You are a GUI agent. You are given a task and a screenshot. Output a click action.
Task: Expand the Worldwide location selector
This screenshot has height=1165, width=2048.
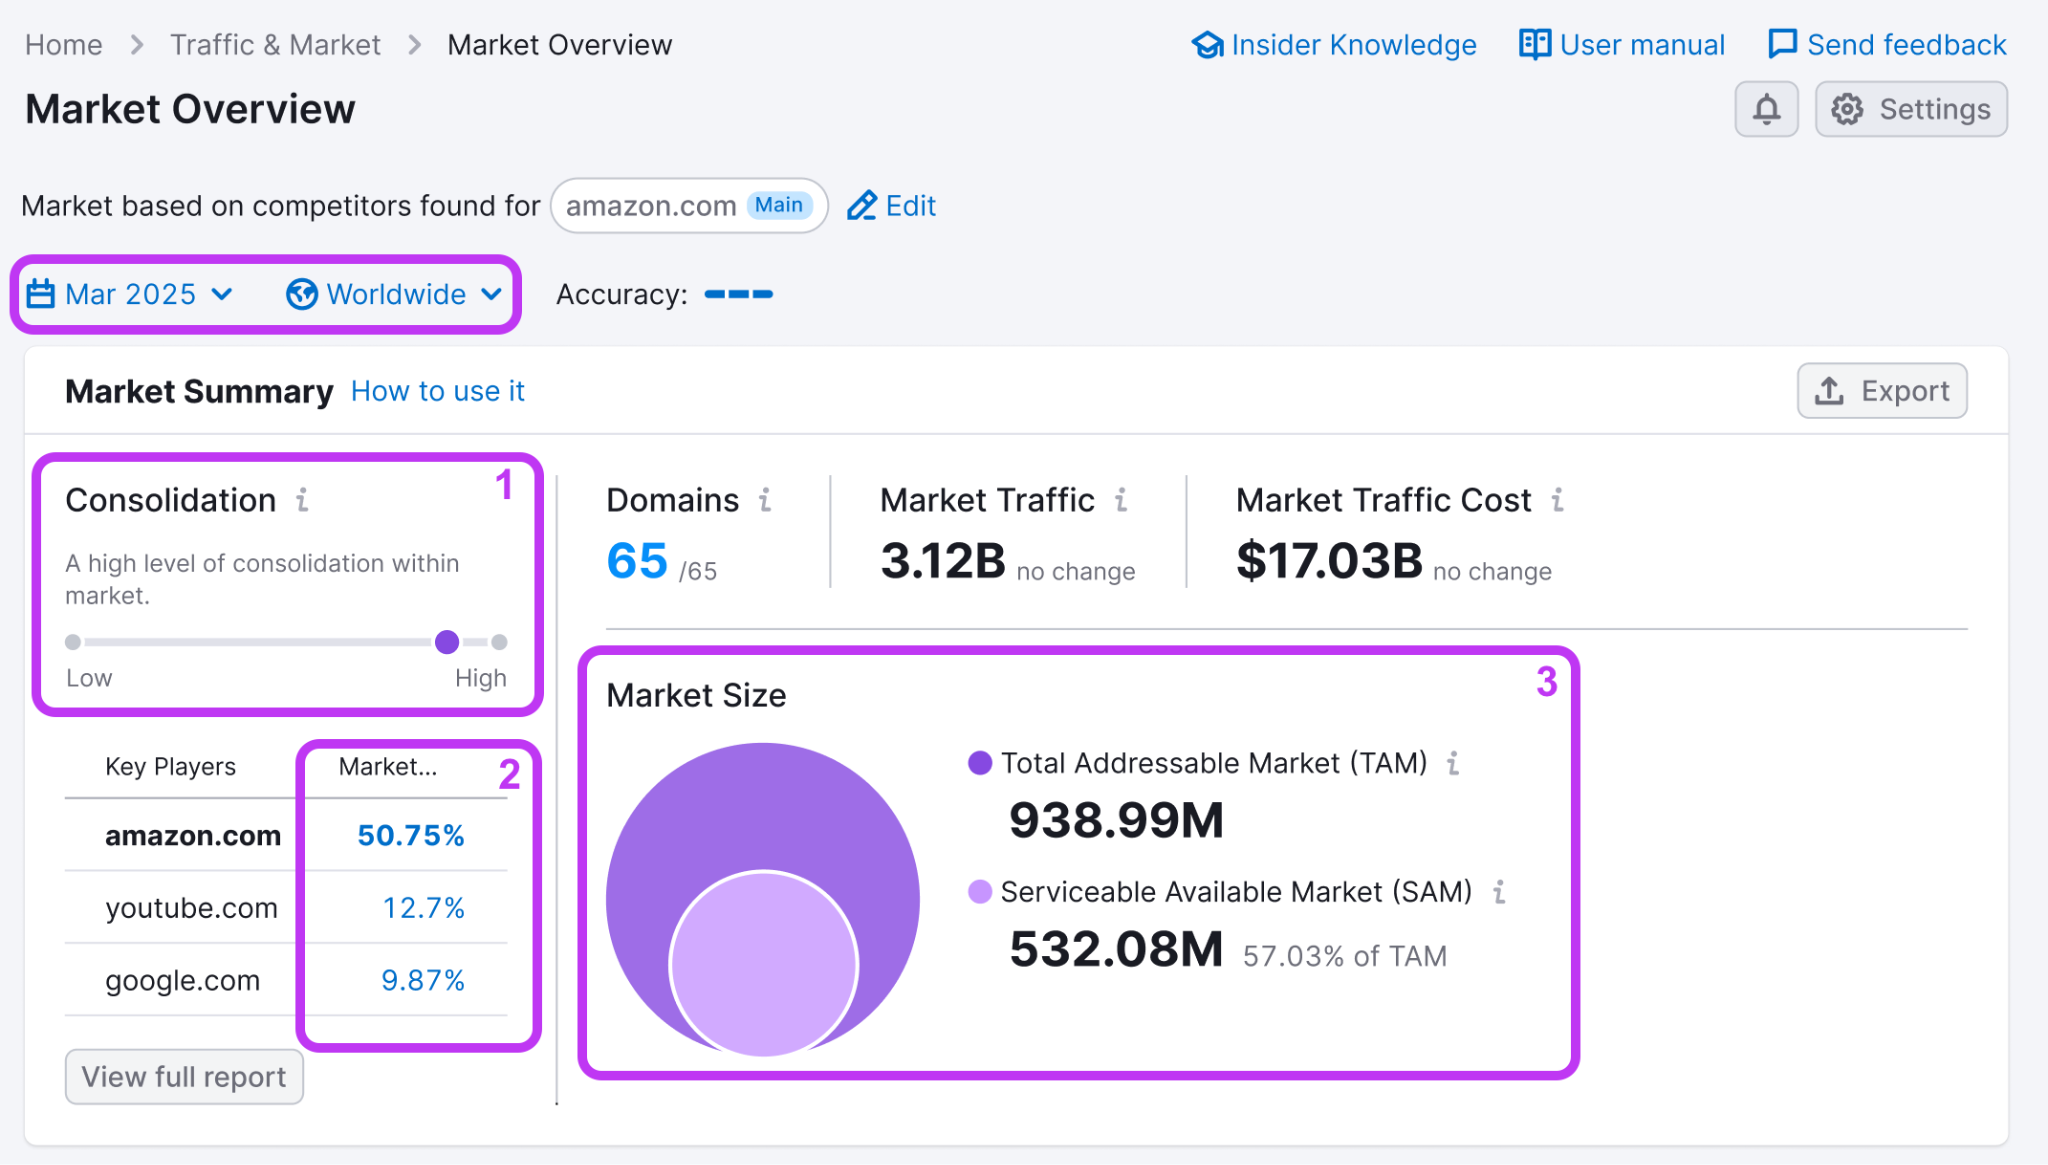tap(396, 294)
